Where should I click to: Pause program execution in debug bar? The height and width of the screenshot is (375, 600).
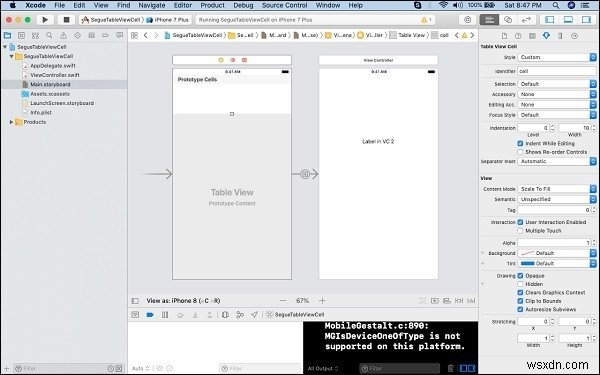click(x=165, y=315)
